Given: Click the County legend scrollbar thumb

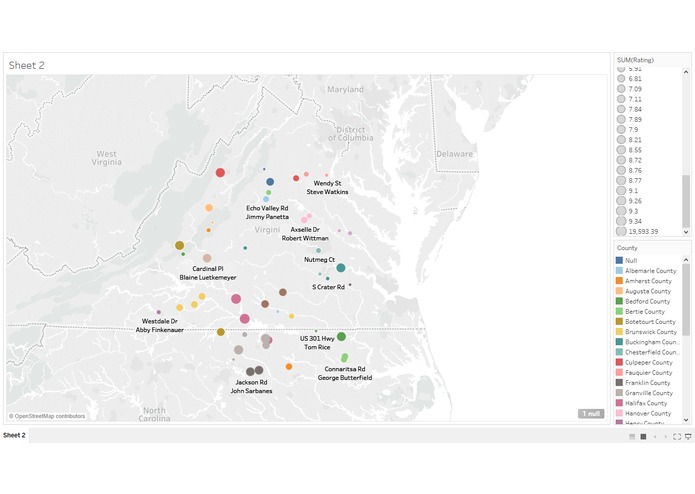Looking at the screenshot, I should click(x=686, y=300).
